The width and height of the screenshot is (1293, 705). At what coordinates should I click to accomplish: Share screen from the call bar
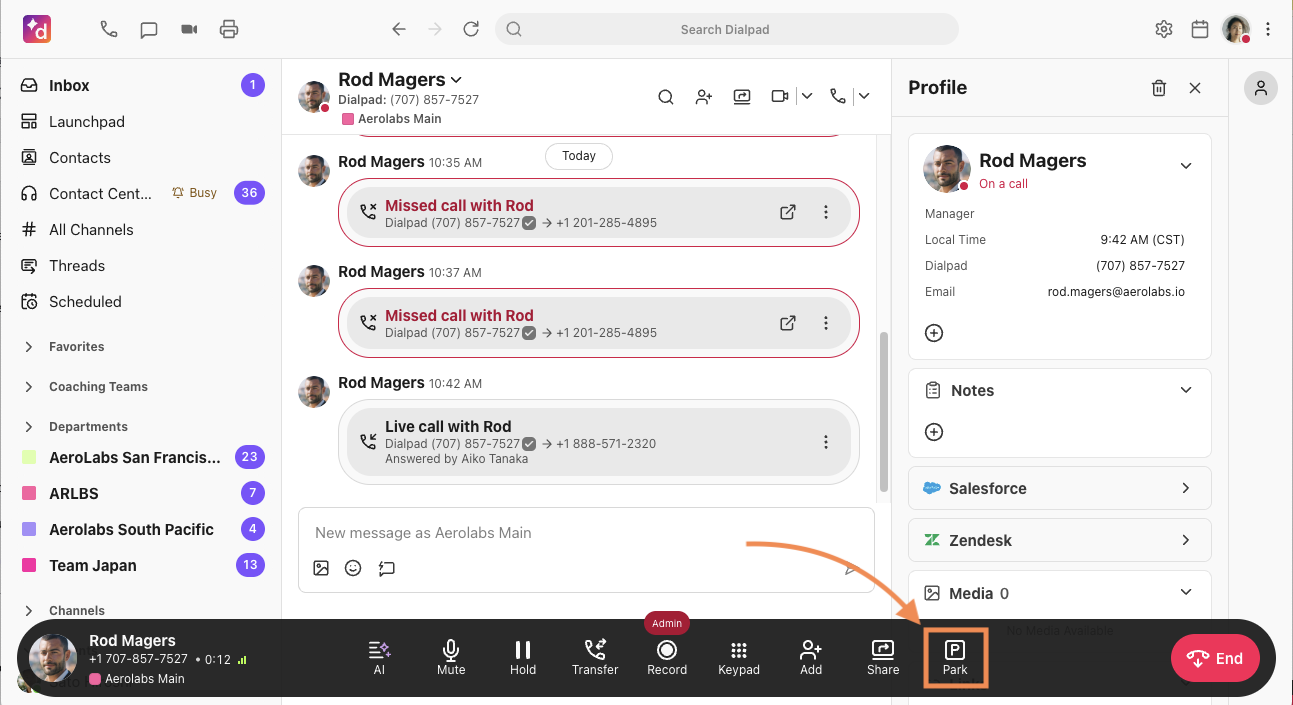[x=883, y=657]
